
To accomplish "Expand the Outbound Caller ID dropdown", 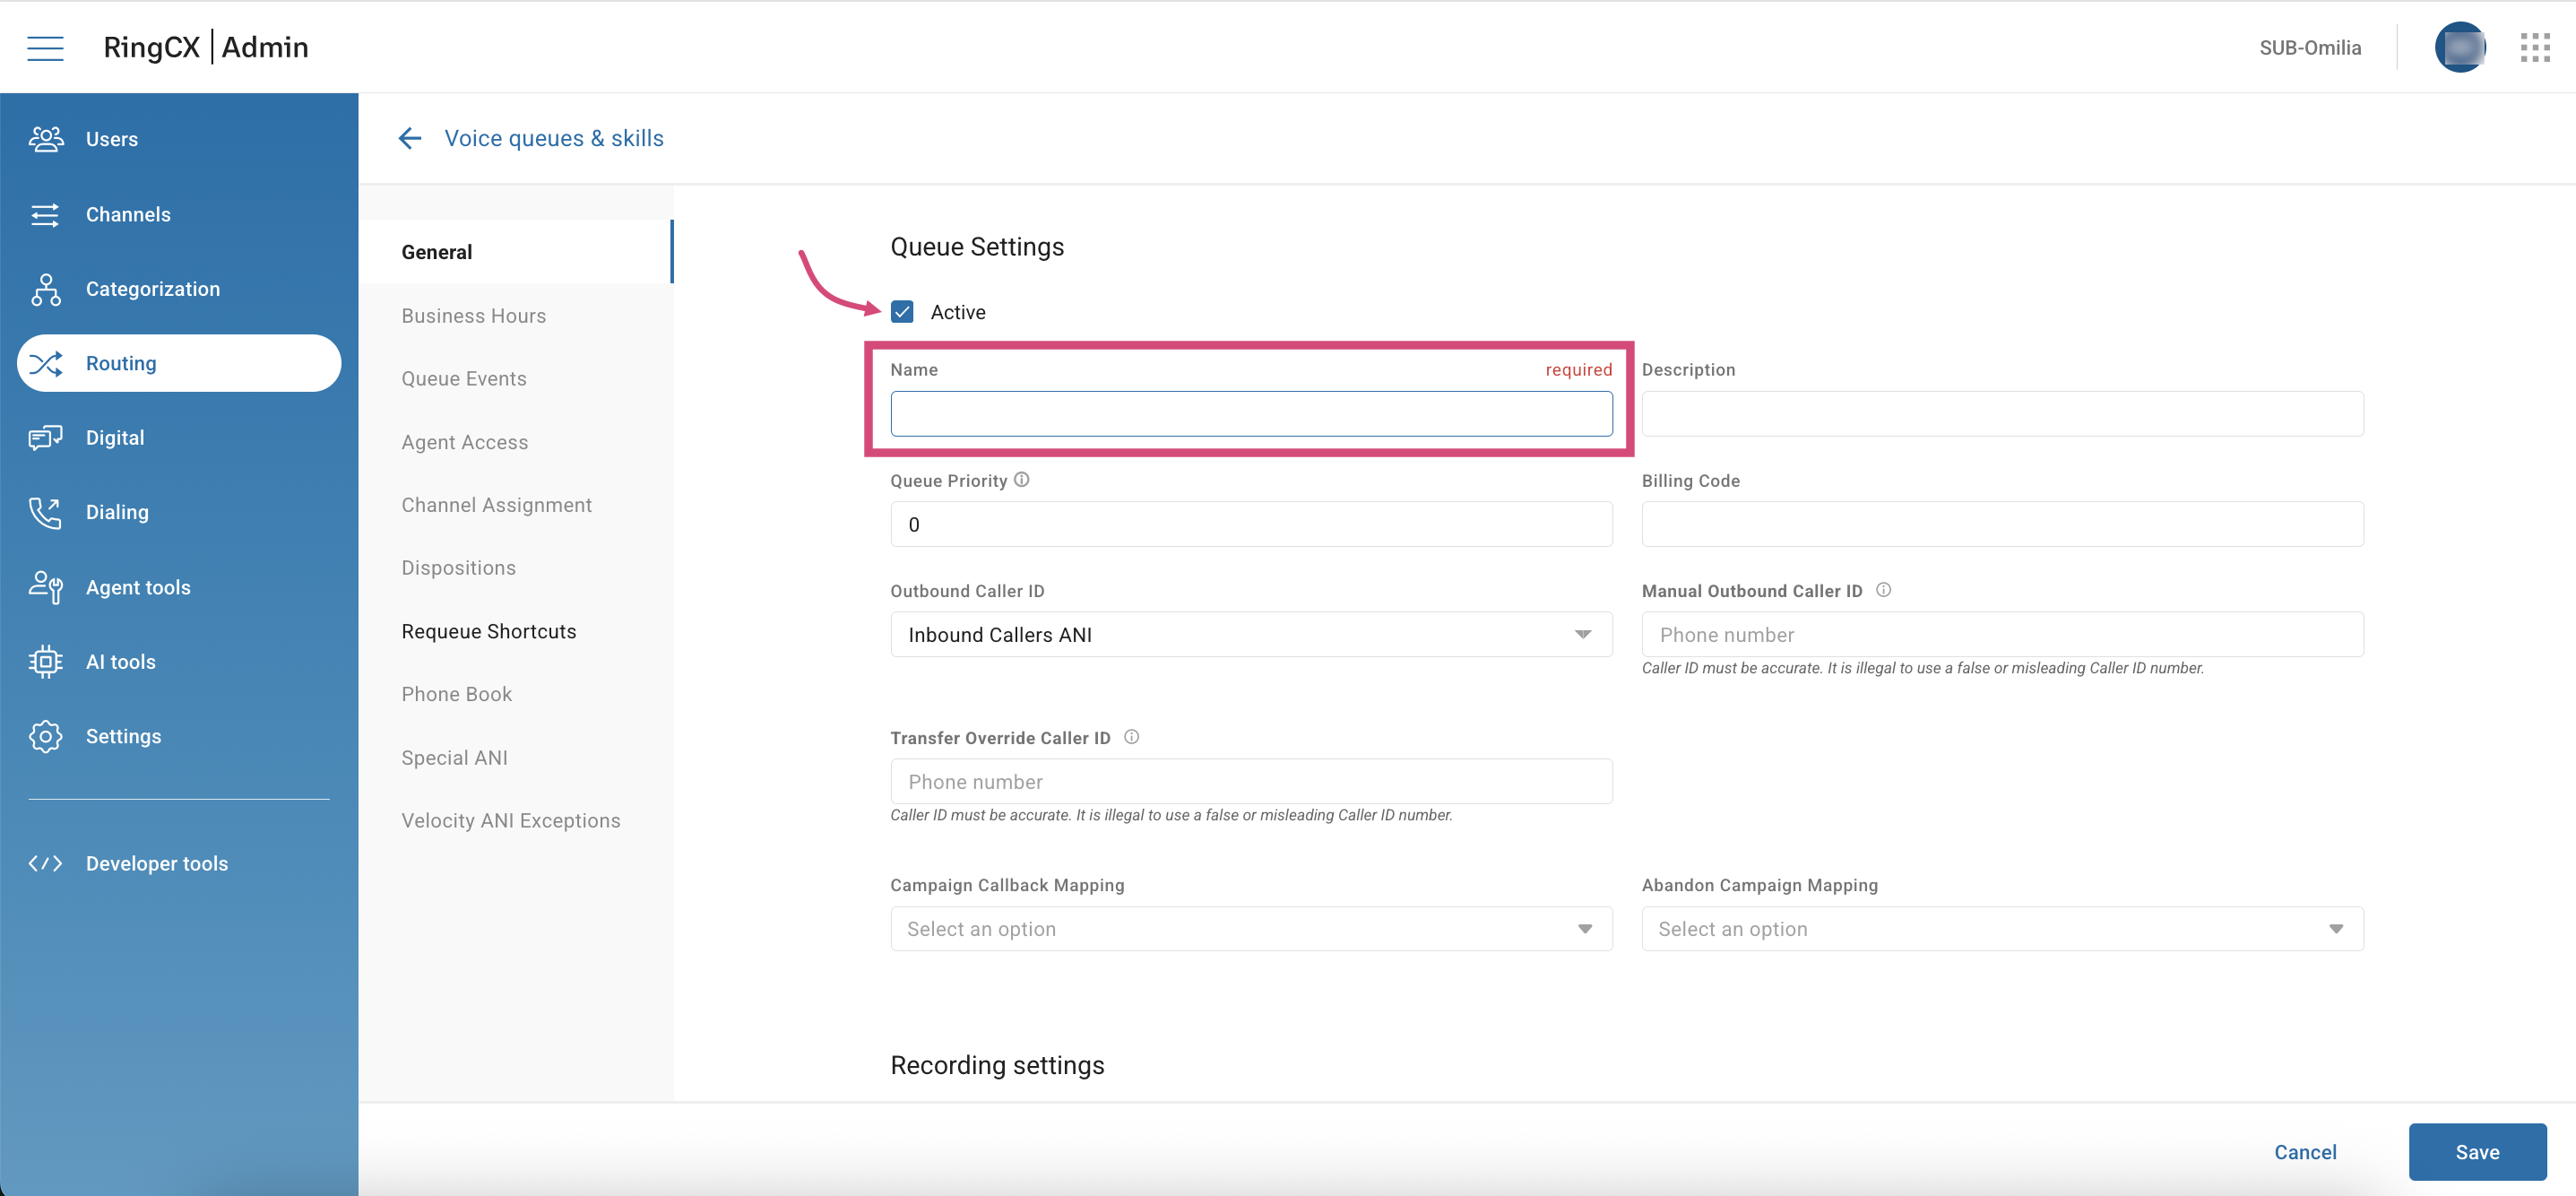I will click(x=1250, y=635).
